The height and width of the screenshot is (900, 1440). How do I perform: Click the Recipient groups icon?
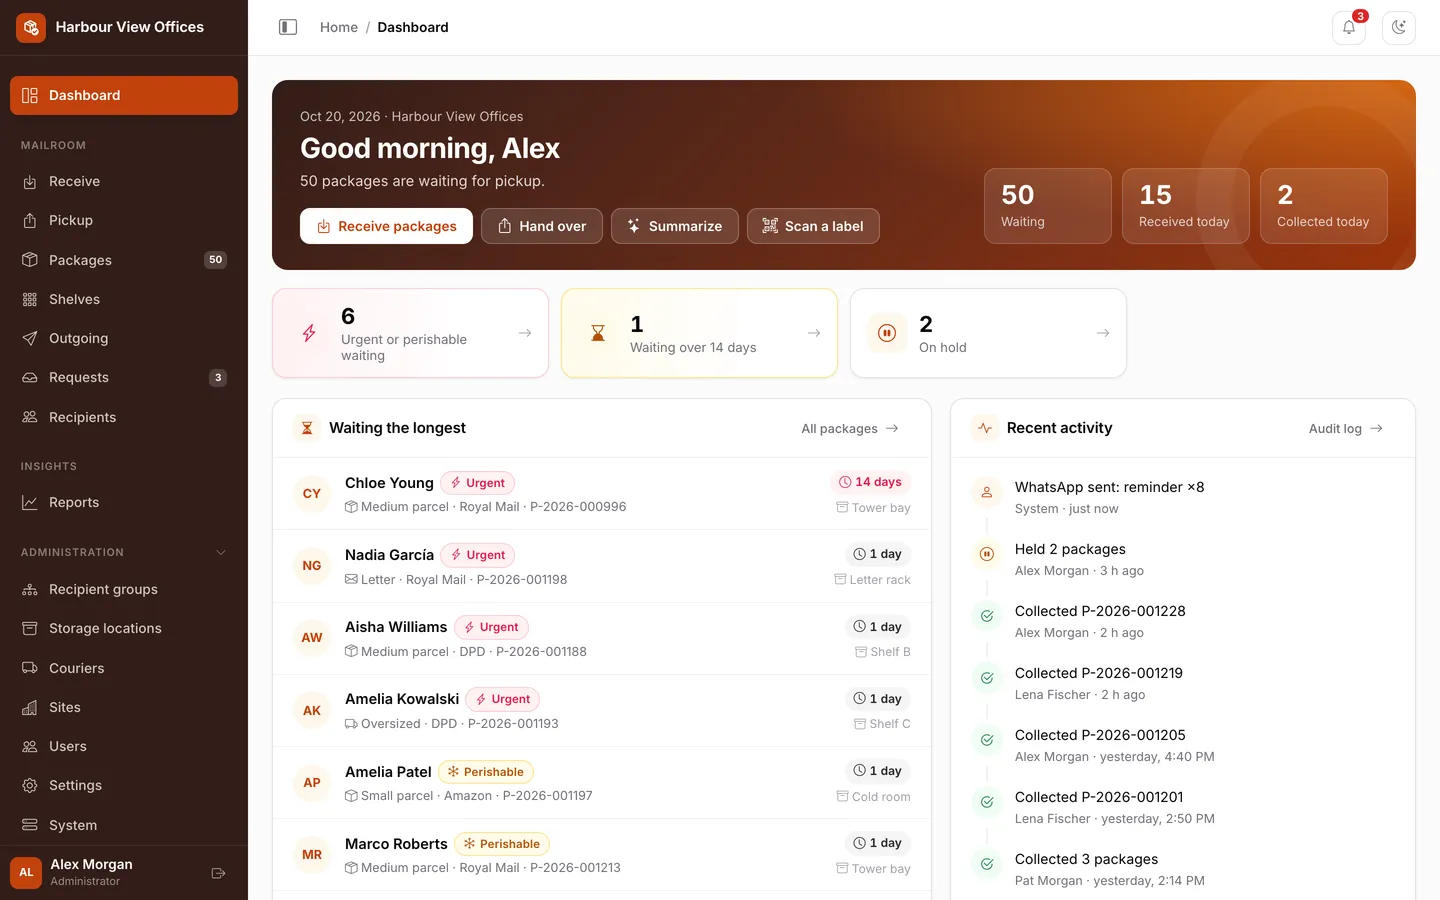(30, 589)
